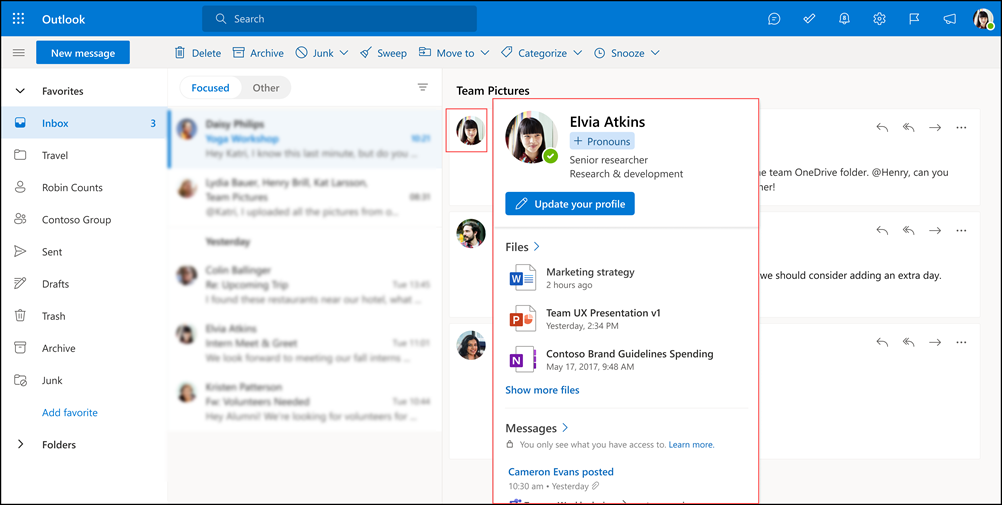Open Elvia Atkins Intern Meet & Greet email
The width and height of the screenshot is (1002, 505).
tap(305, 343)
